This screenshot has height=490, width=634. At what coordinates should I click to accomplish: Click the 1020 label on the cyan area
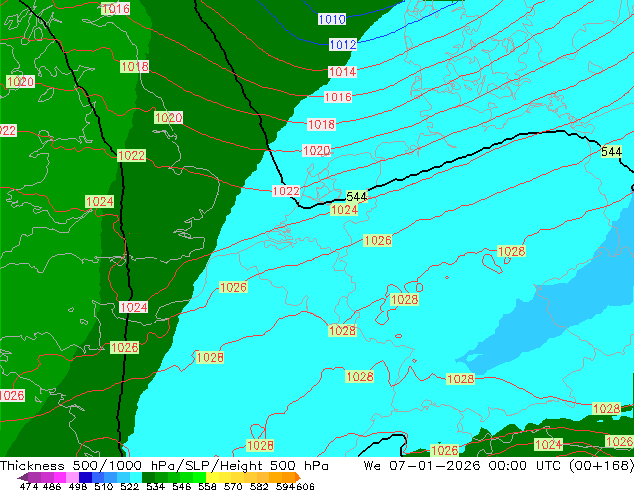click(x=317, y=151)
